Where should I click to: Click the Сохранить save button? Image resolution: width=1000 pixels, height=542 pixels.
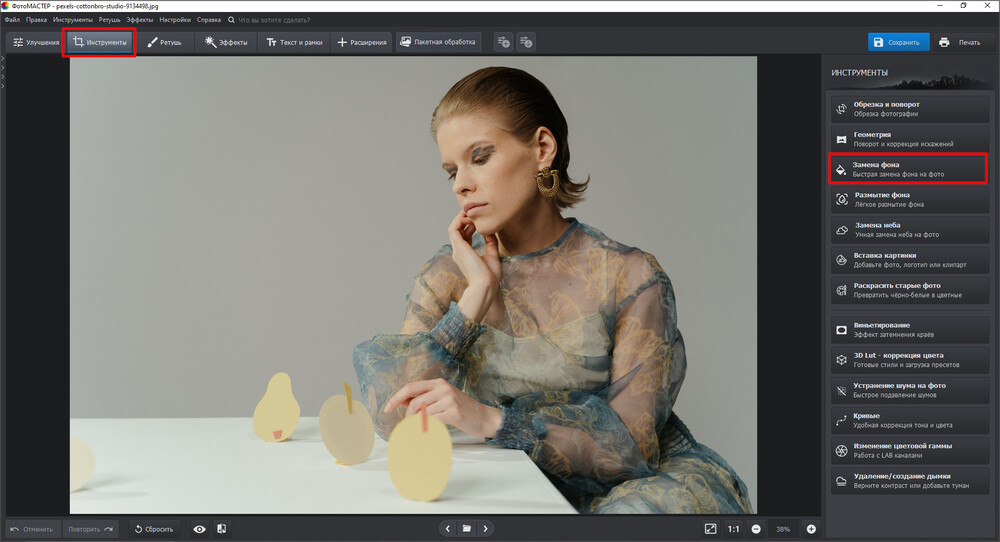pos(898,42)
